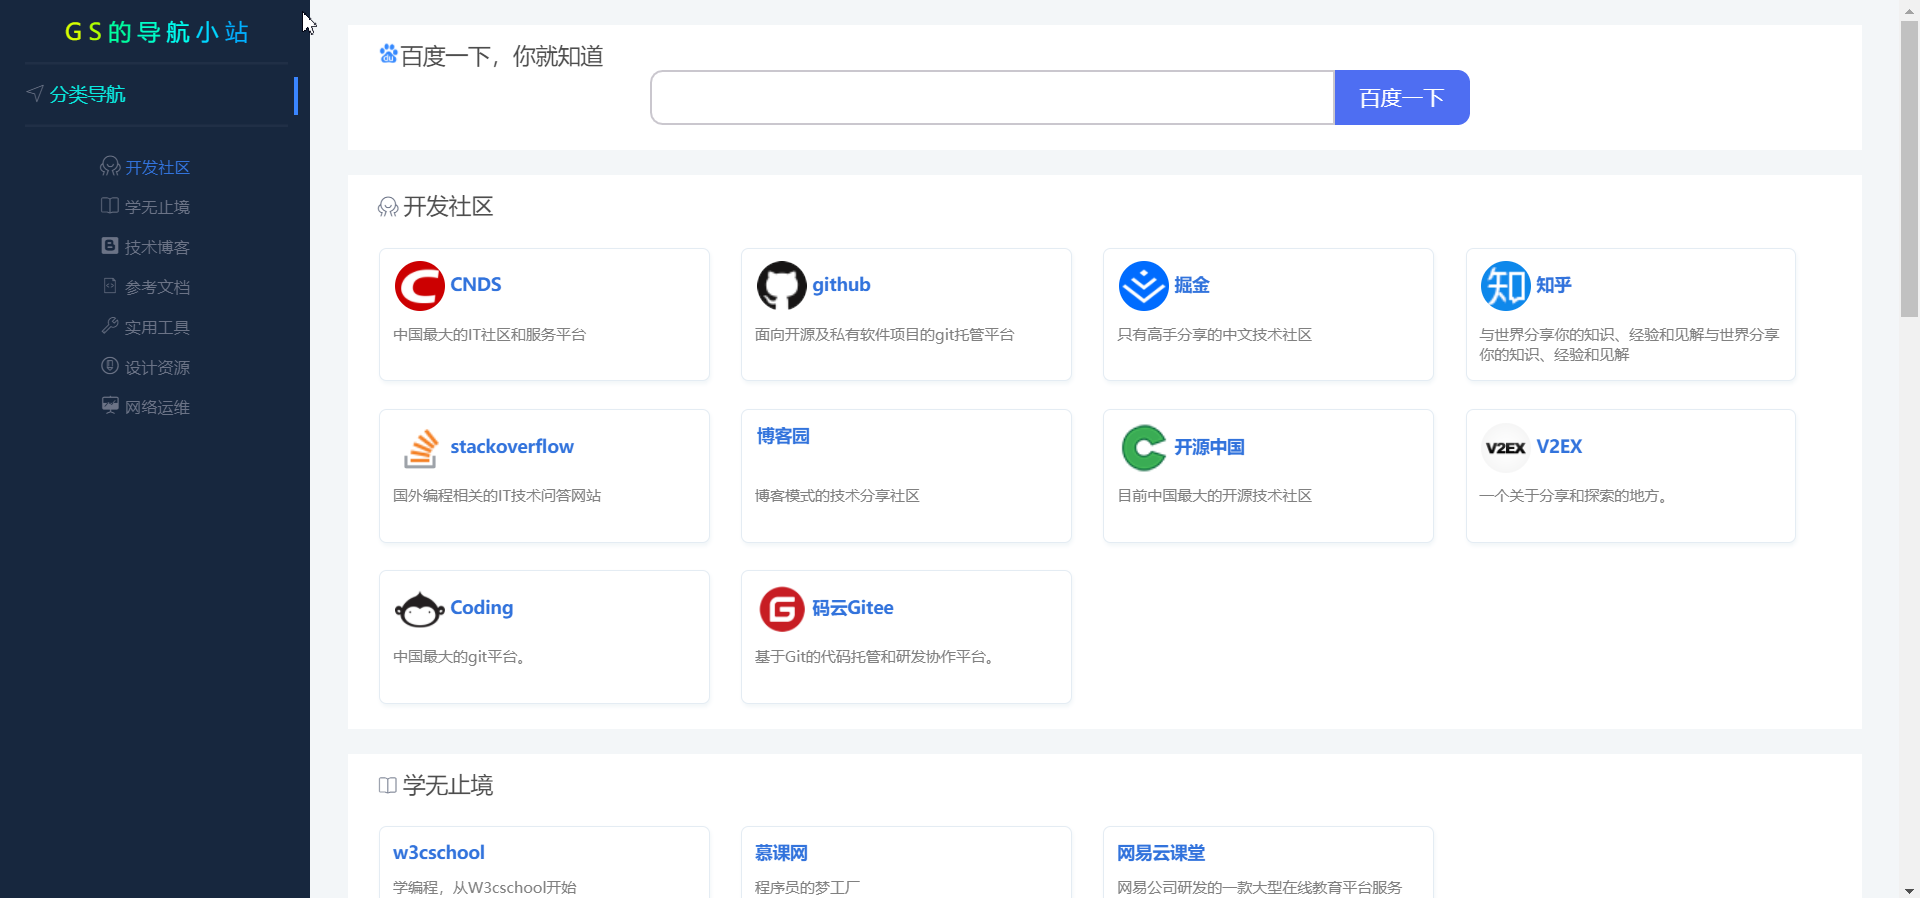Viewport: 1920px width, 898px height.
Task: Click the 开源中国 green logo icon
Action: point(1144,448)
